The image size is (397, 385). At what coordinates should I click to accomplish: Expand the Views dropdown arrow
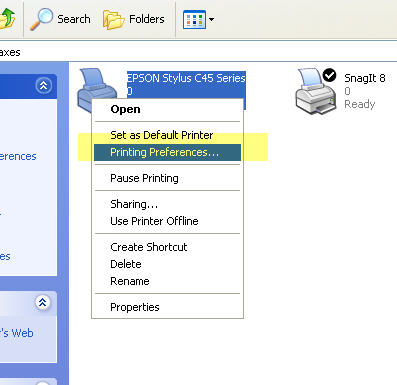pyautogui.click(x=211, y=19)
